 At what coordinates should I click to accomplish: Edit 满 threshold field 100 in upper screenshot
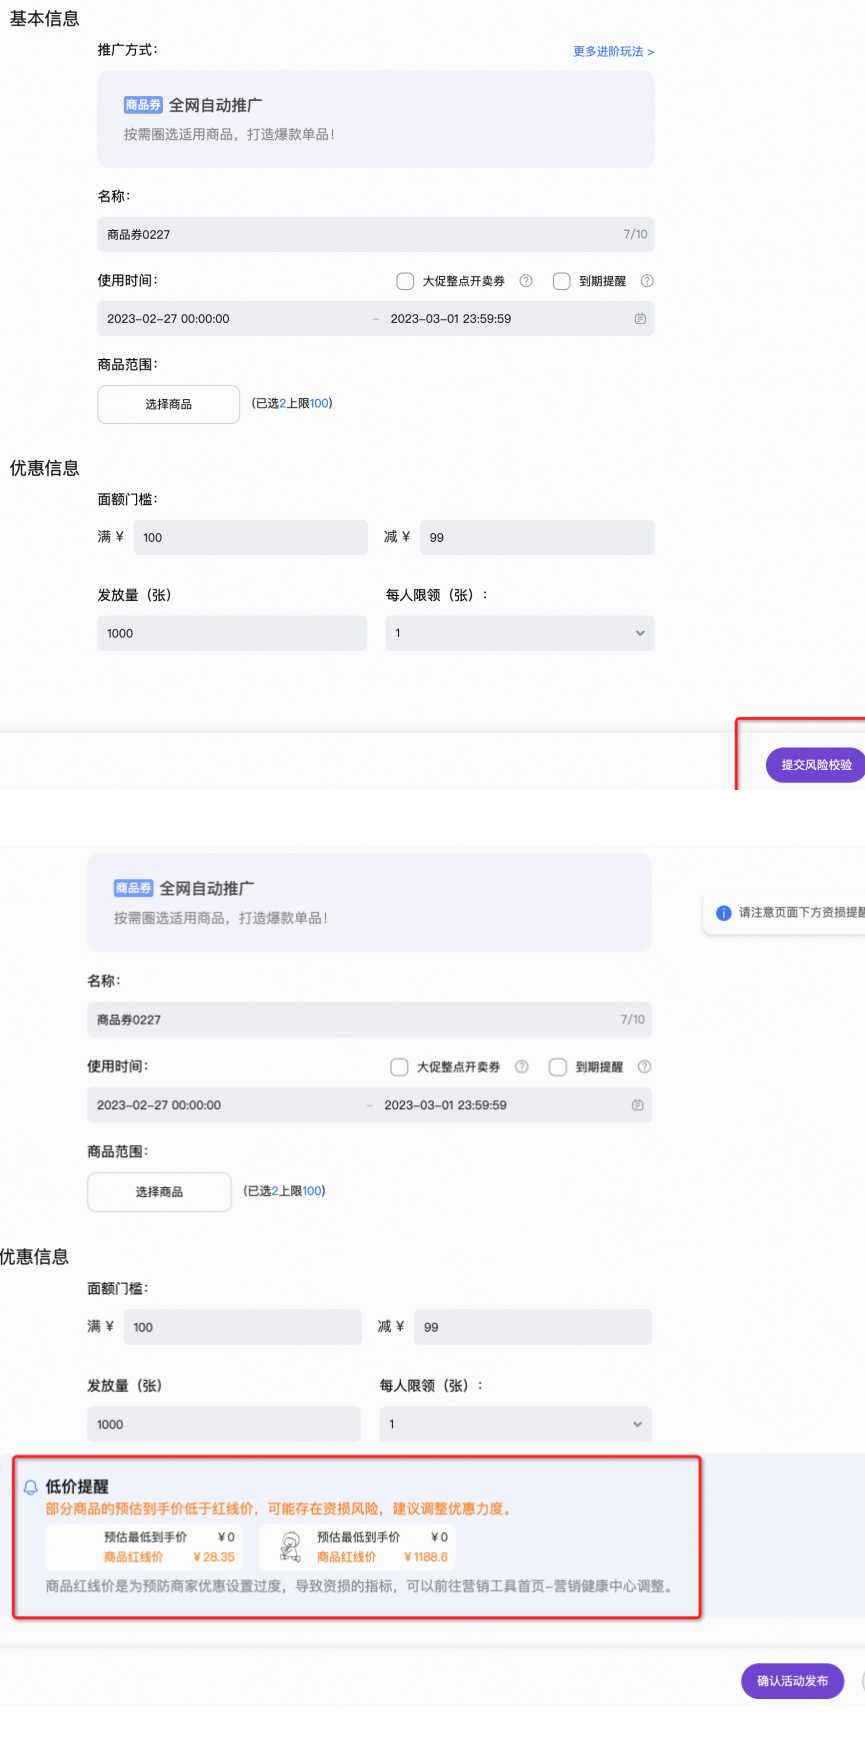[250, 537]
